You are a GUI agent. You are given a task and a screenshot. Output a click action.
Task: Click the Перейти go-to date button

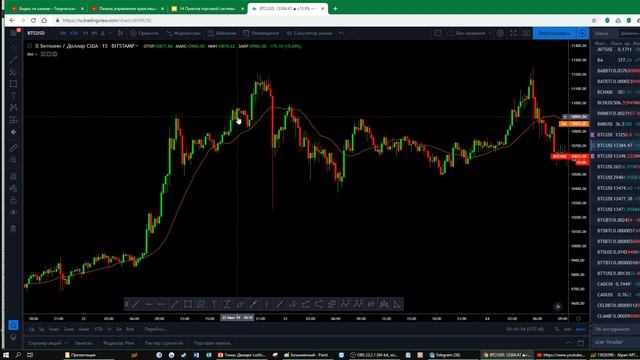coord(156,329)
